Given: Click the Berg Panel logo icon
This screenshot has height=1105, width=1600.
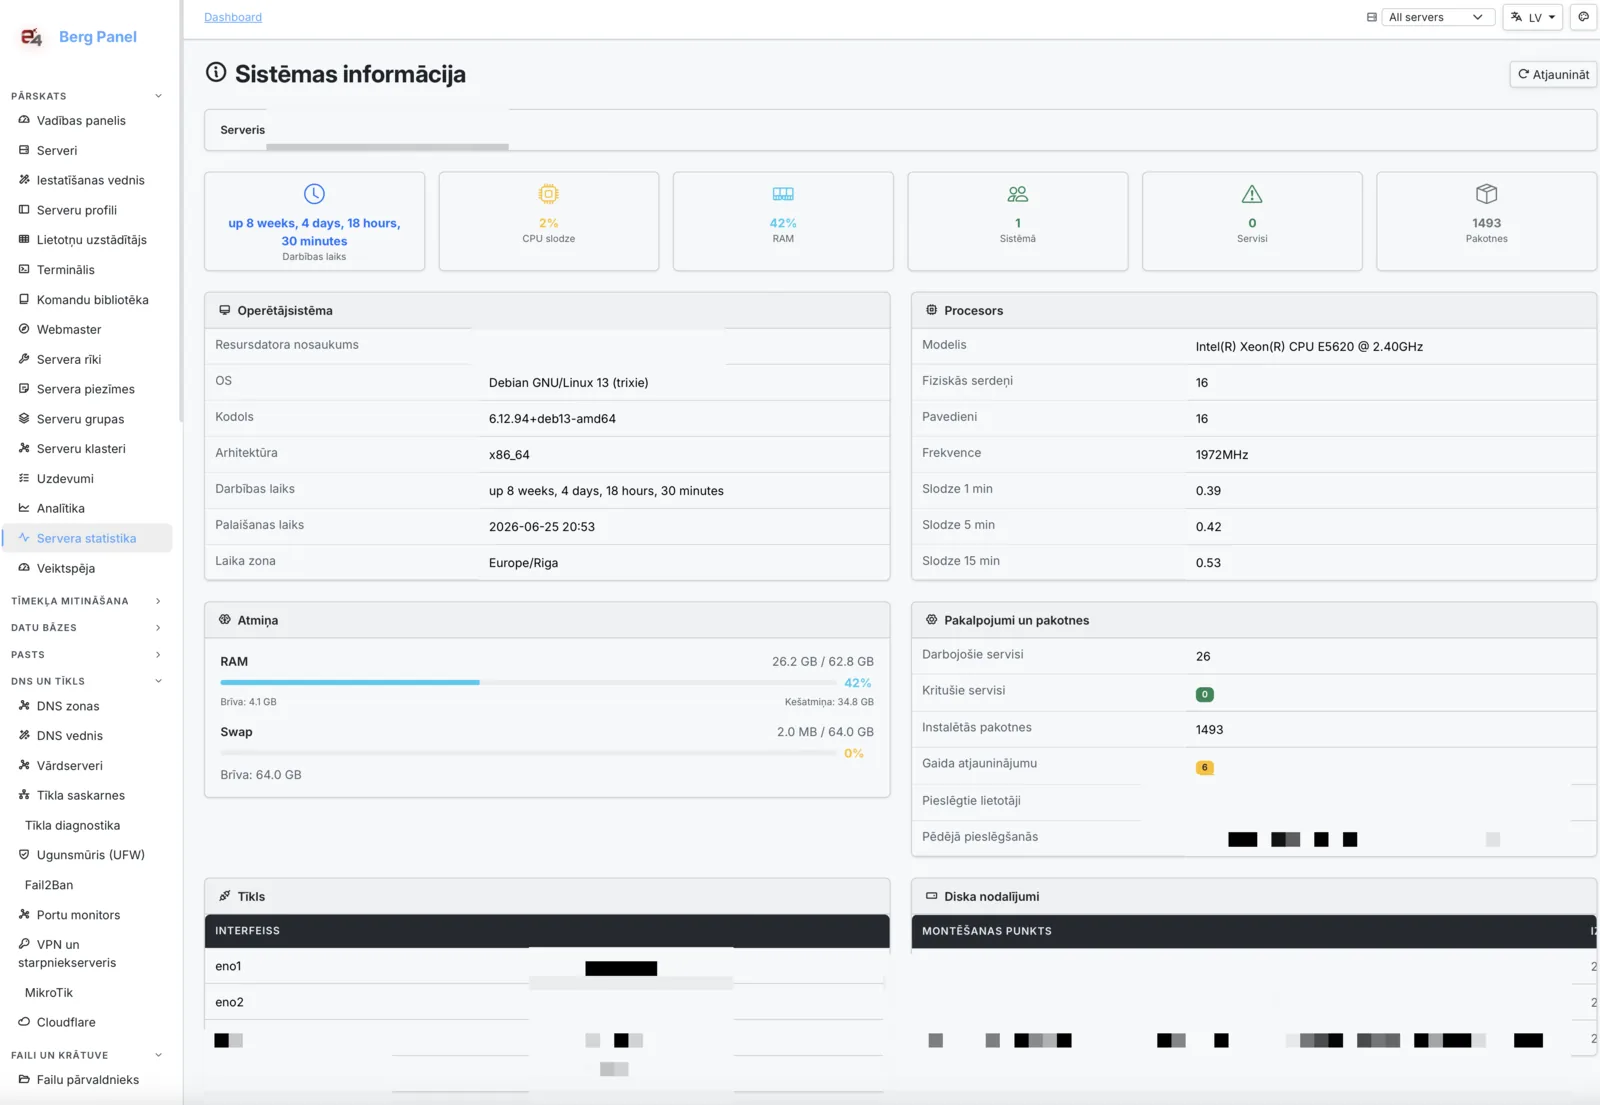Looking at the screenshot, I should (x=31, y=37).
